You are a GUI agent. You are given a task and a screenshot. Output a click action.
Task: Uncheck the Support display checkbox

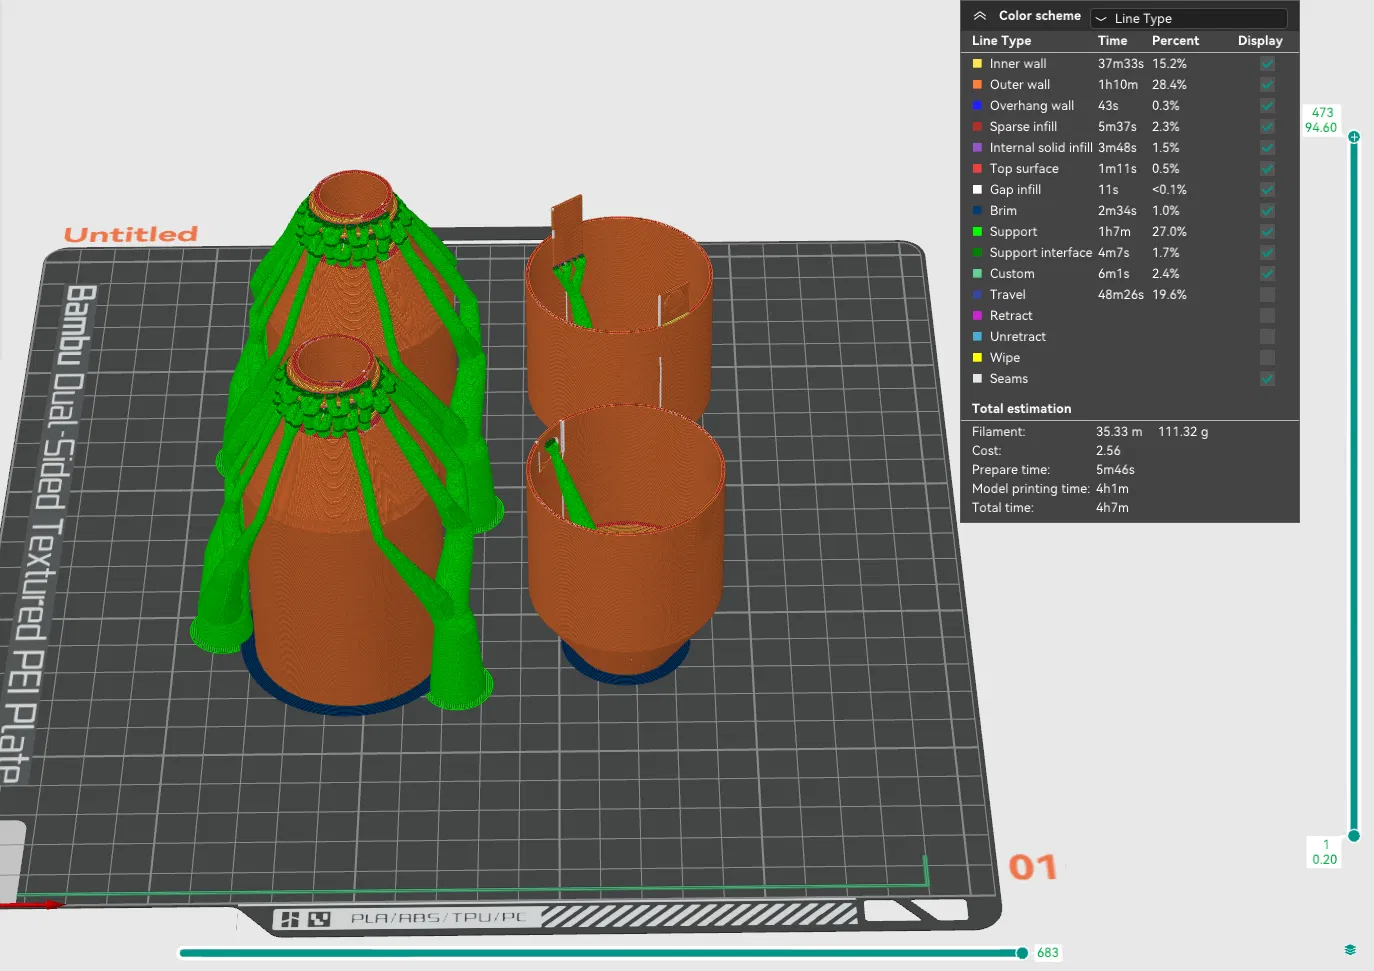click(x=1267, y=232)
